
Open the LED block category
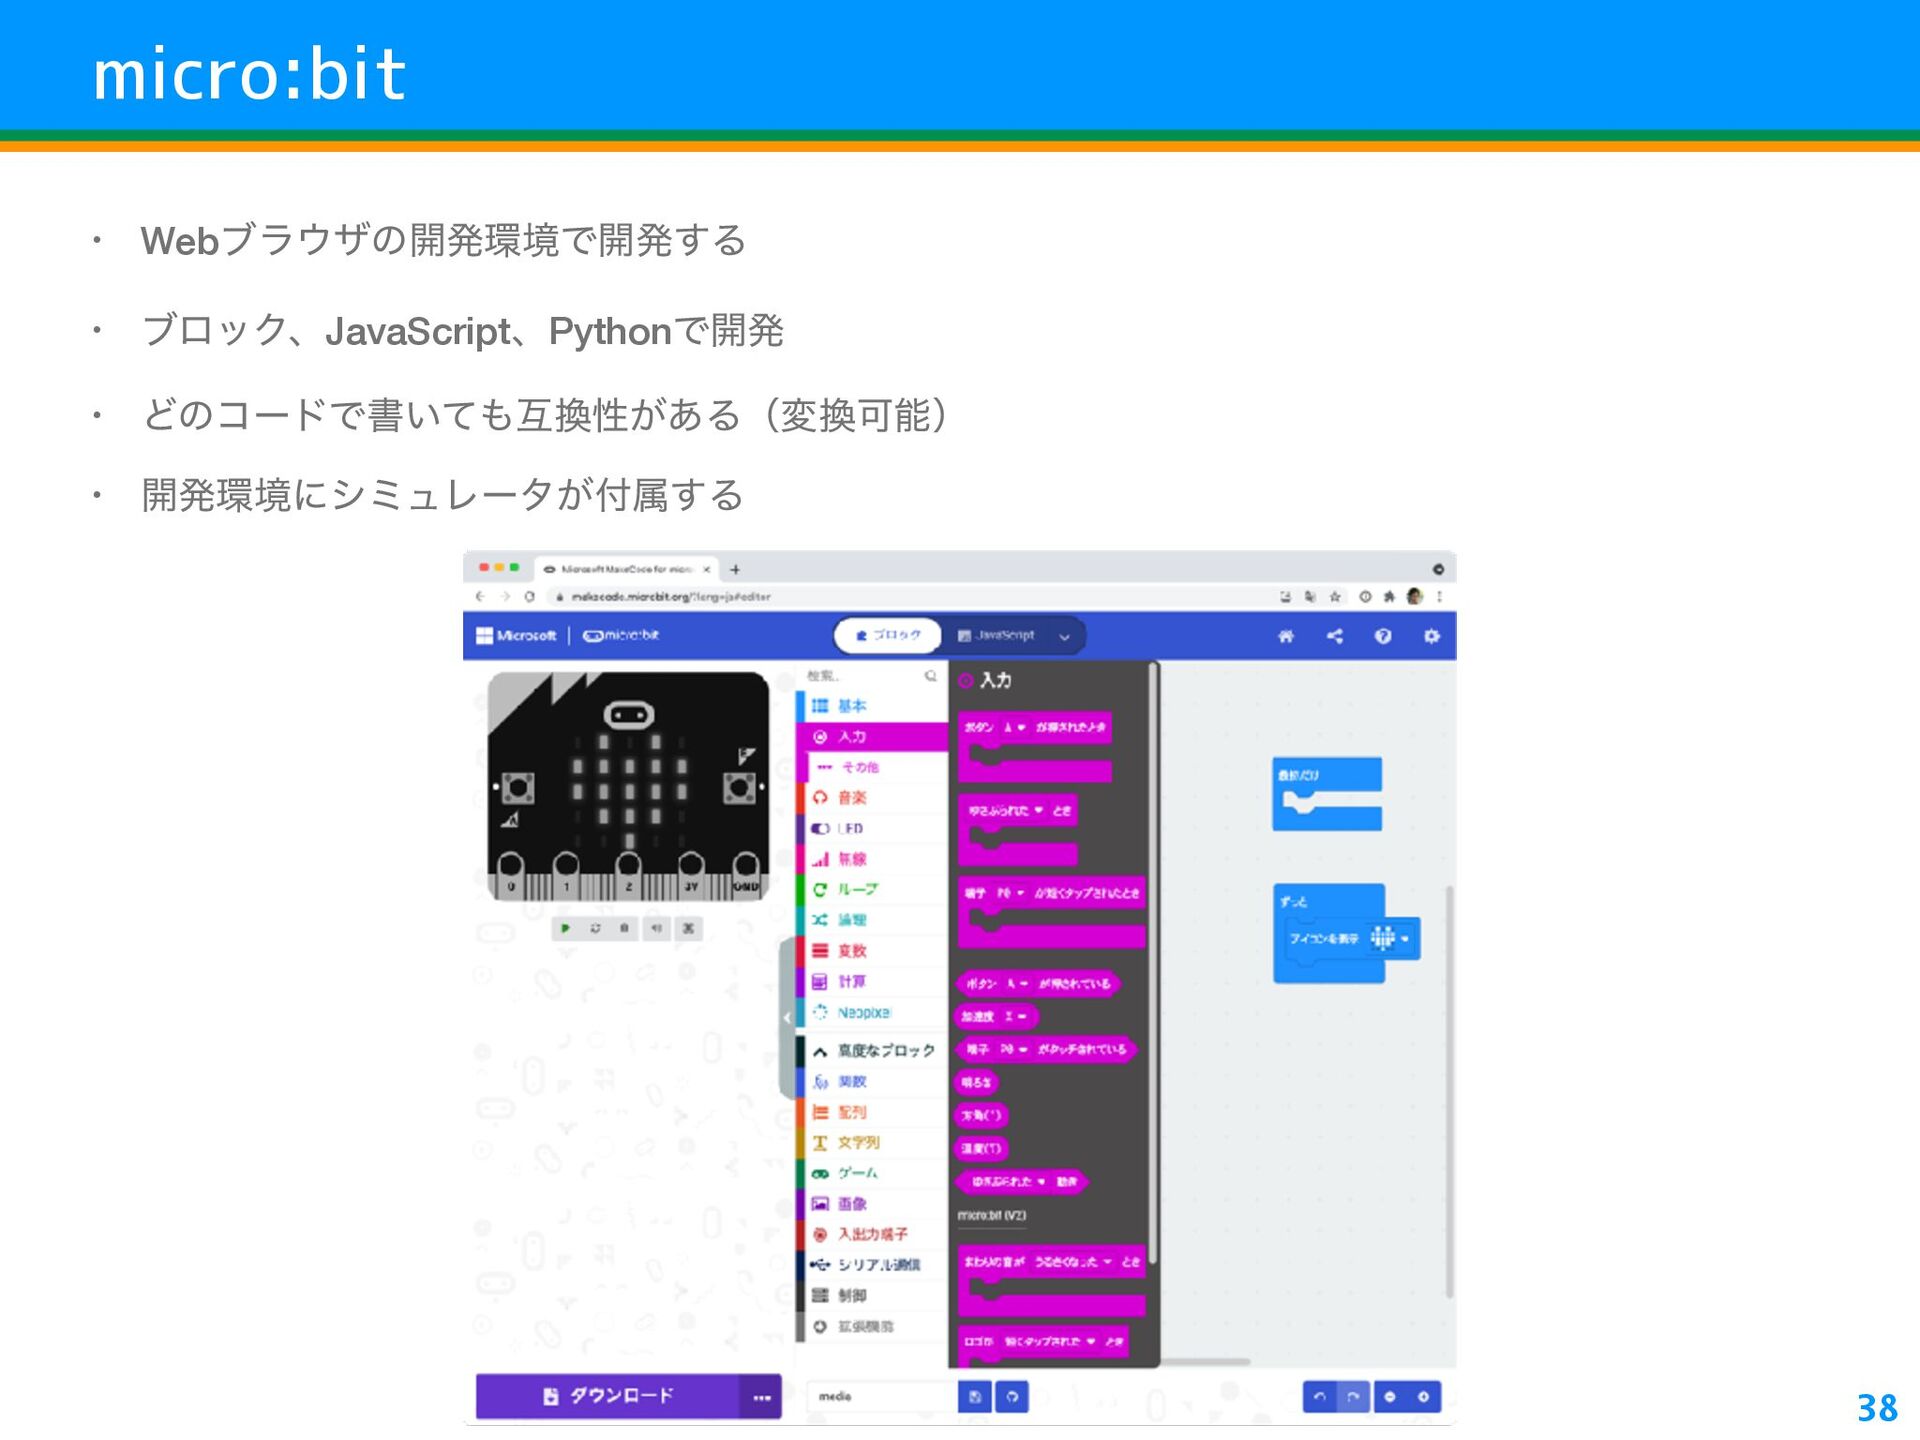point(873,828)
